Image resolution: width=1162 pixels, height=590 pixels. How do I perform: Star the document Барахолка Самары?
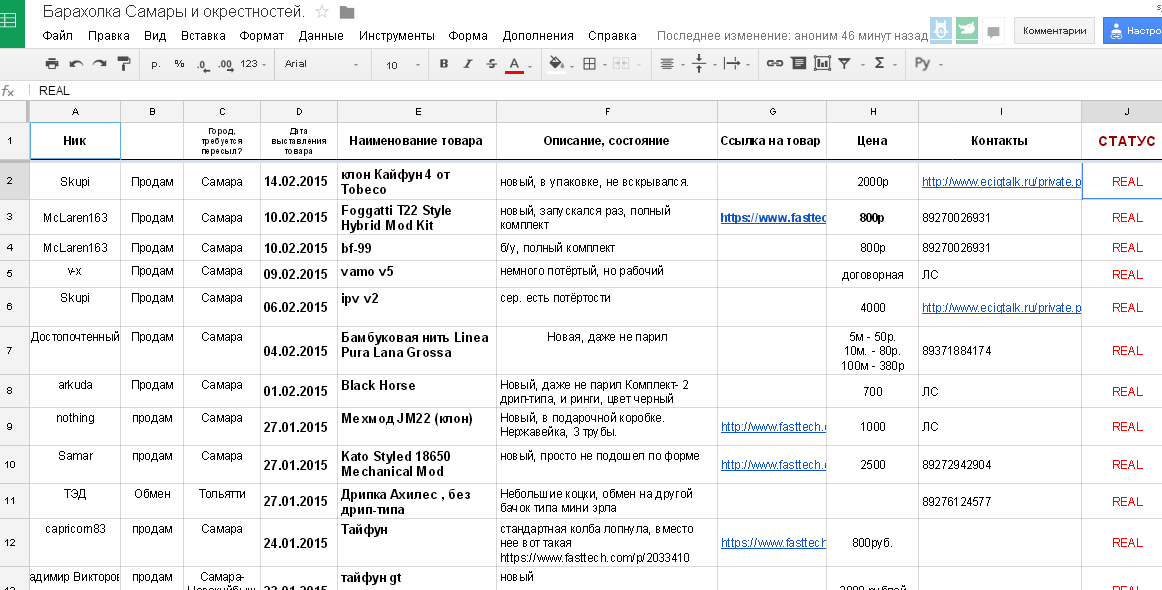(322, 12)
